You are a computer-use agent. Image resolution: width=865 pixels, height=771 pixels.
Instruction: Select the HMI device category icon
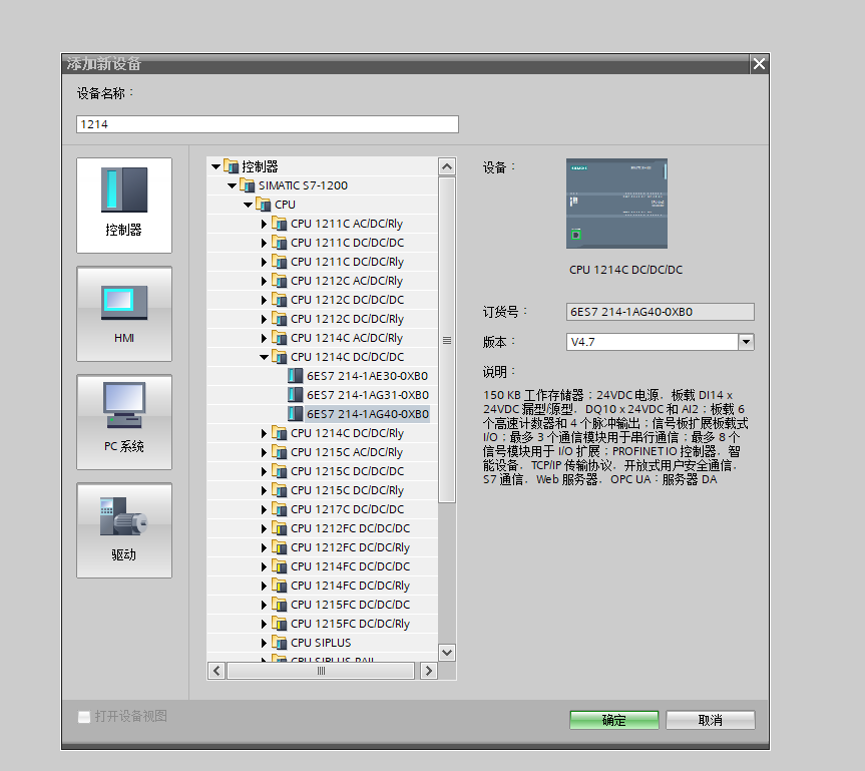click(x=124, y=314)
